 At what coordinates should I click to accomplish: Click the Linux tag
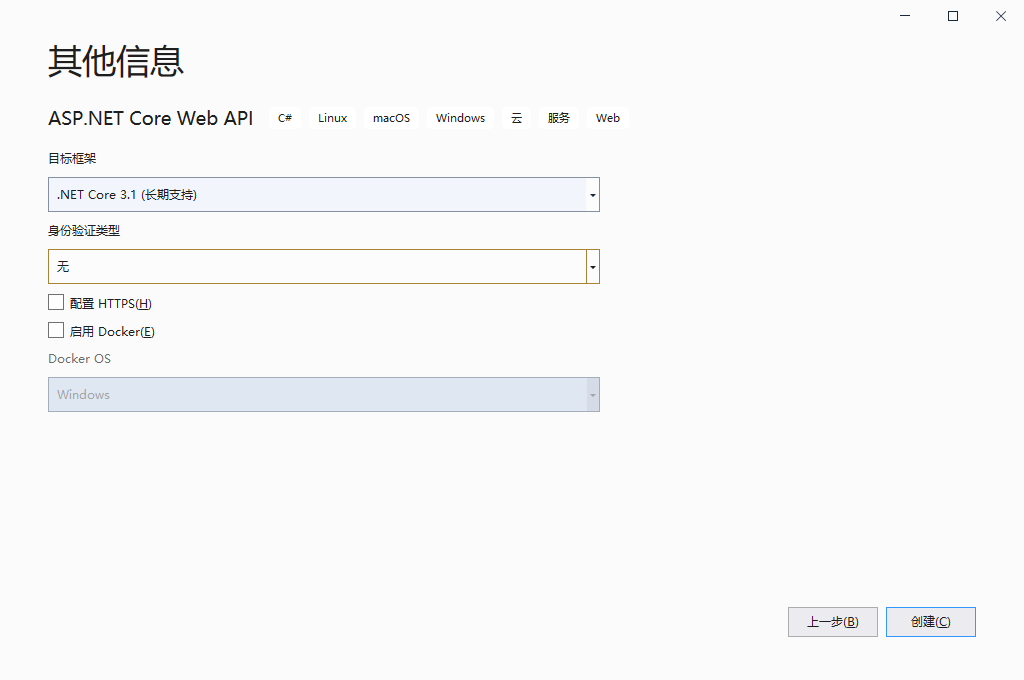coord(332,118)
